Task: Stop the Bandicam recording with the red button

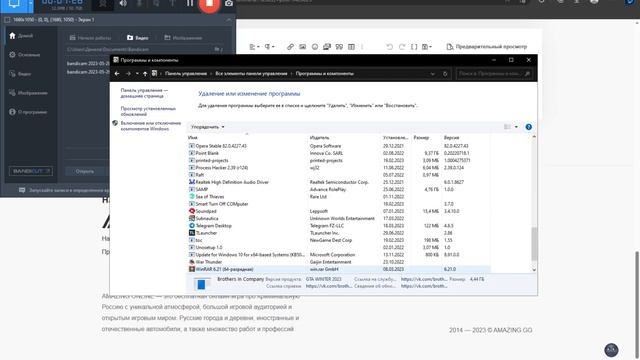Action: pyautogui.click(x=209, y=4)
